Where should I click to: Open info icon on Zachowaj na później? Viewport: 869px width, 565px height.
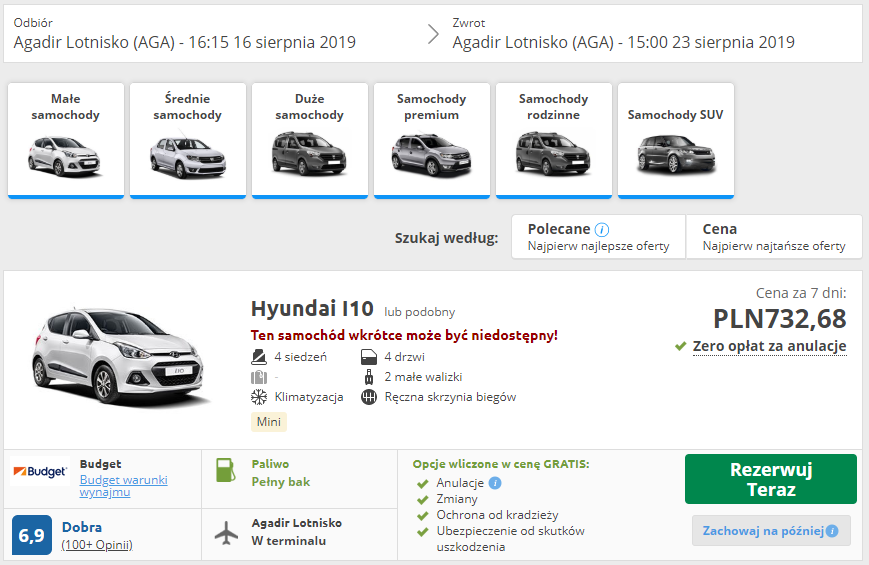(832, 531)
